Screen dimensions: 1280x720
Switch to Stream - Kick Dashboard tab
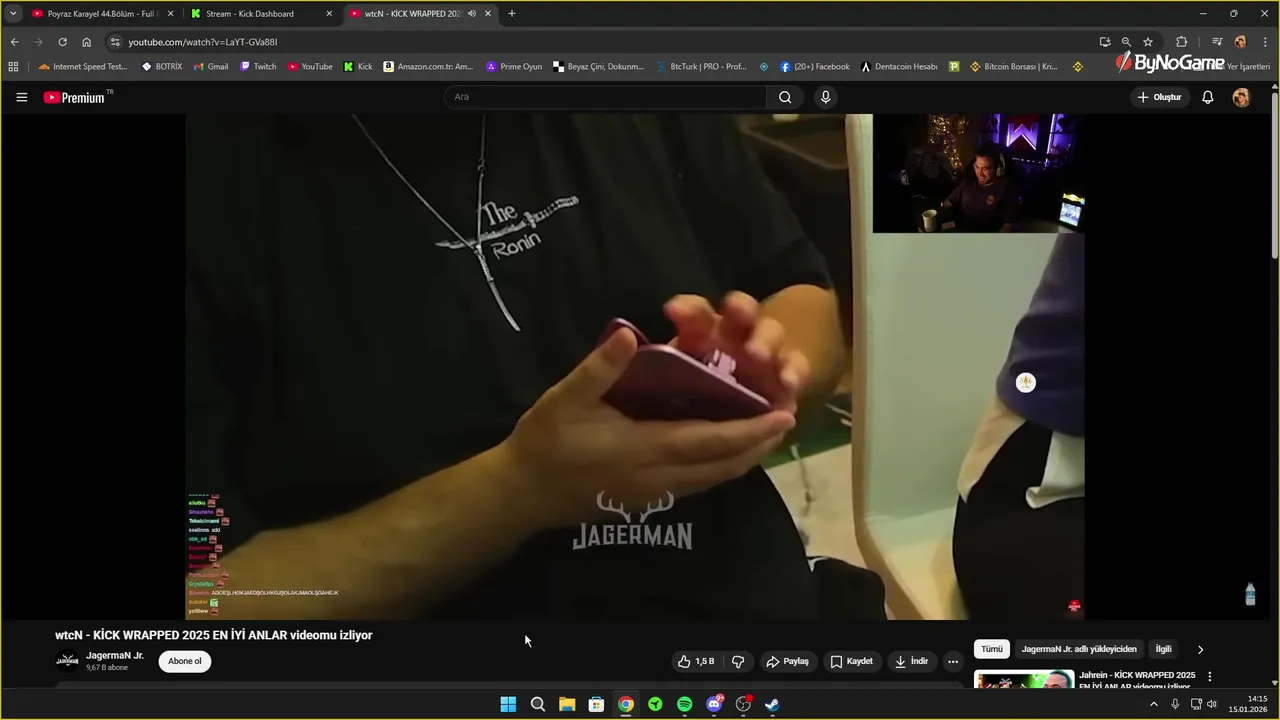coord(262,14)
